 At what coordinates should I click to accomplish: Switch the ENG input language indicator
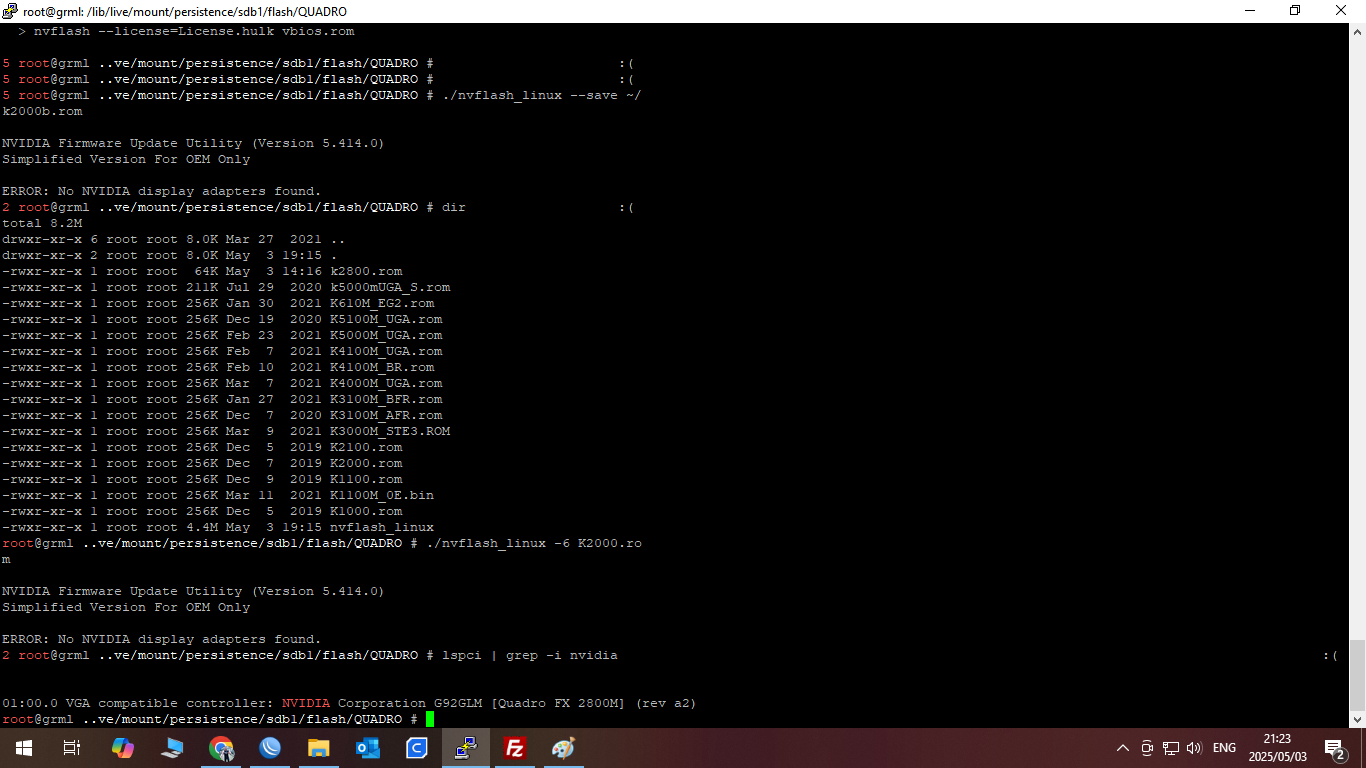[1224, 748]
